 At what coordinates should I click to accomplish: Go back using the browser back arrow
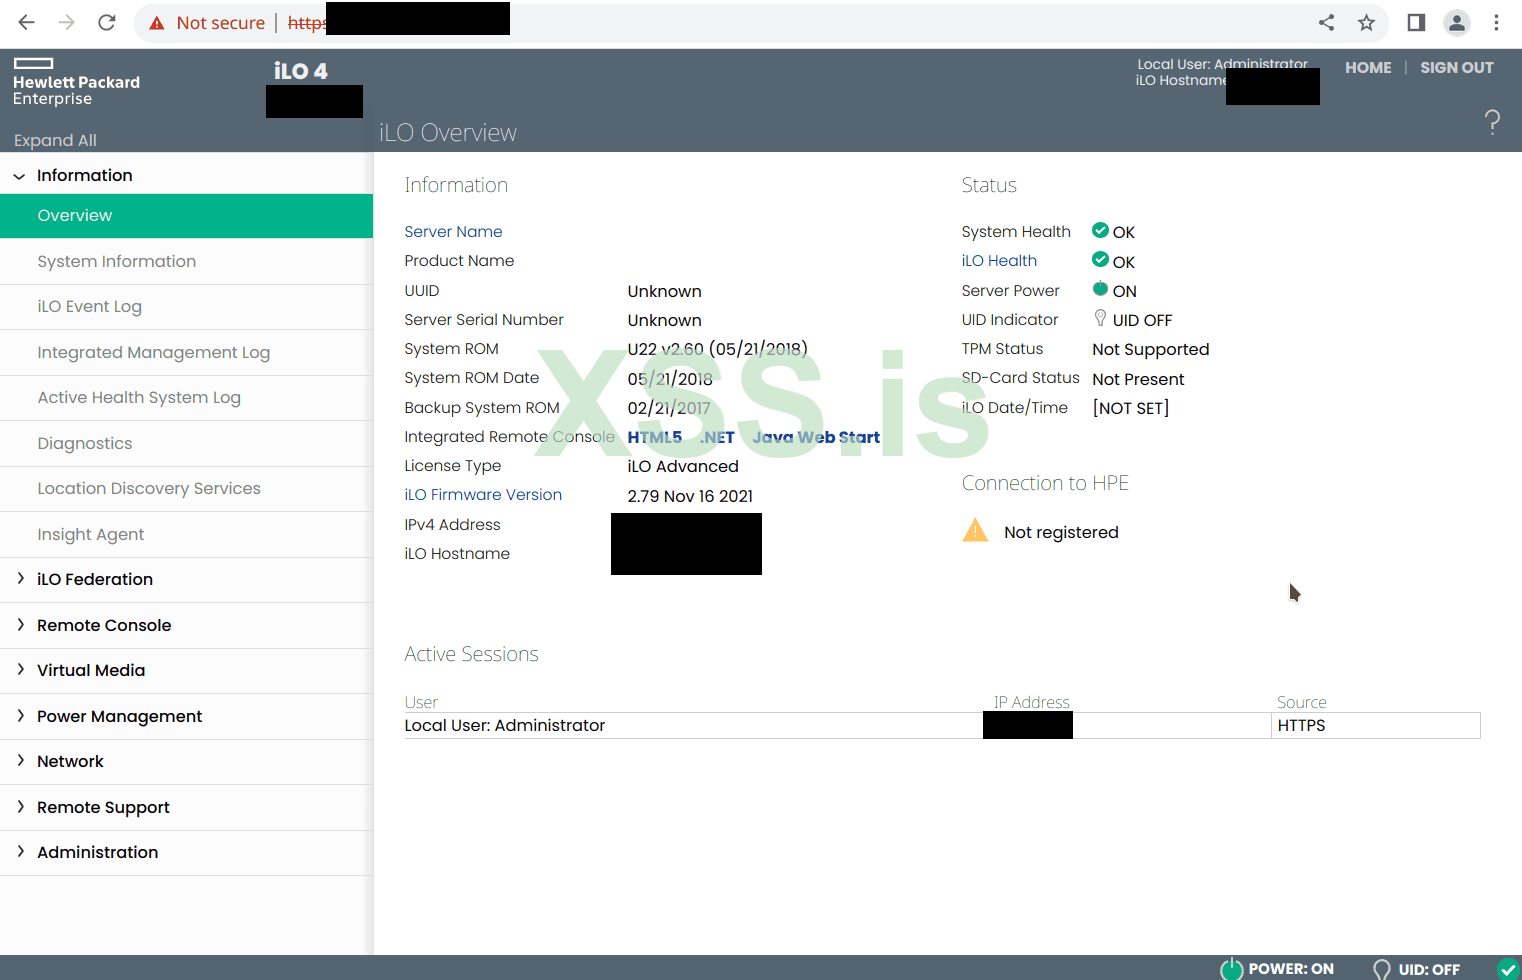point(27,22)
